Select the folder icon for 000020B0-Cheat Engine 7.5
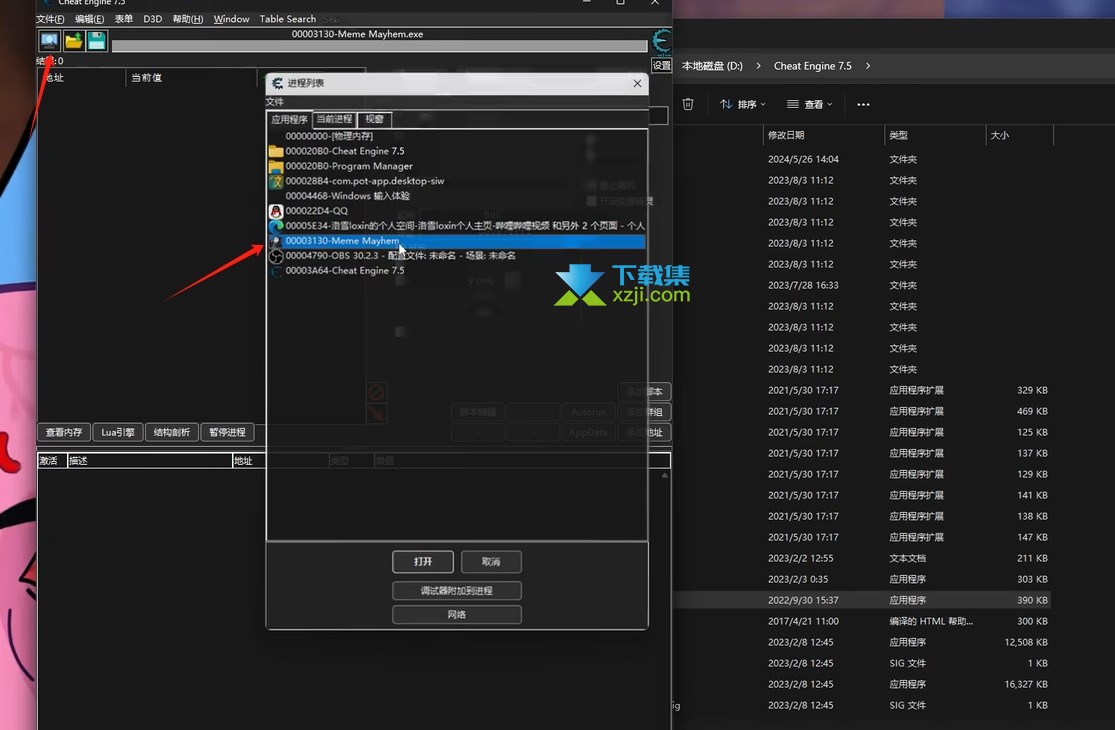The image size is (1115, 730). [276, 151]
